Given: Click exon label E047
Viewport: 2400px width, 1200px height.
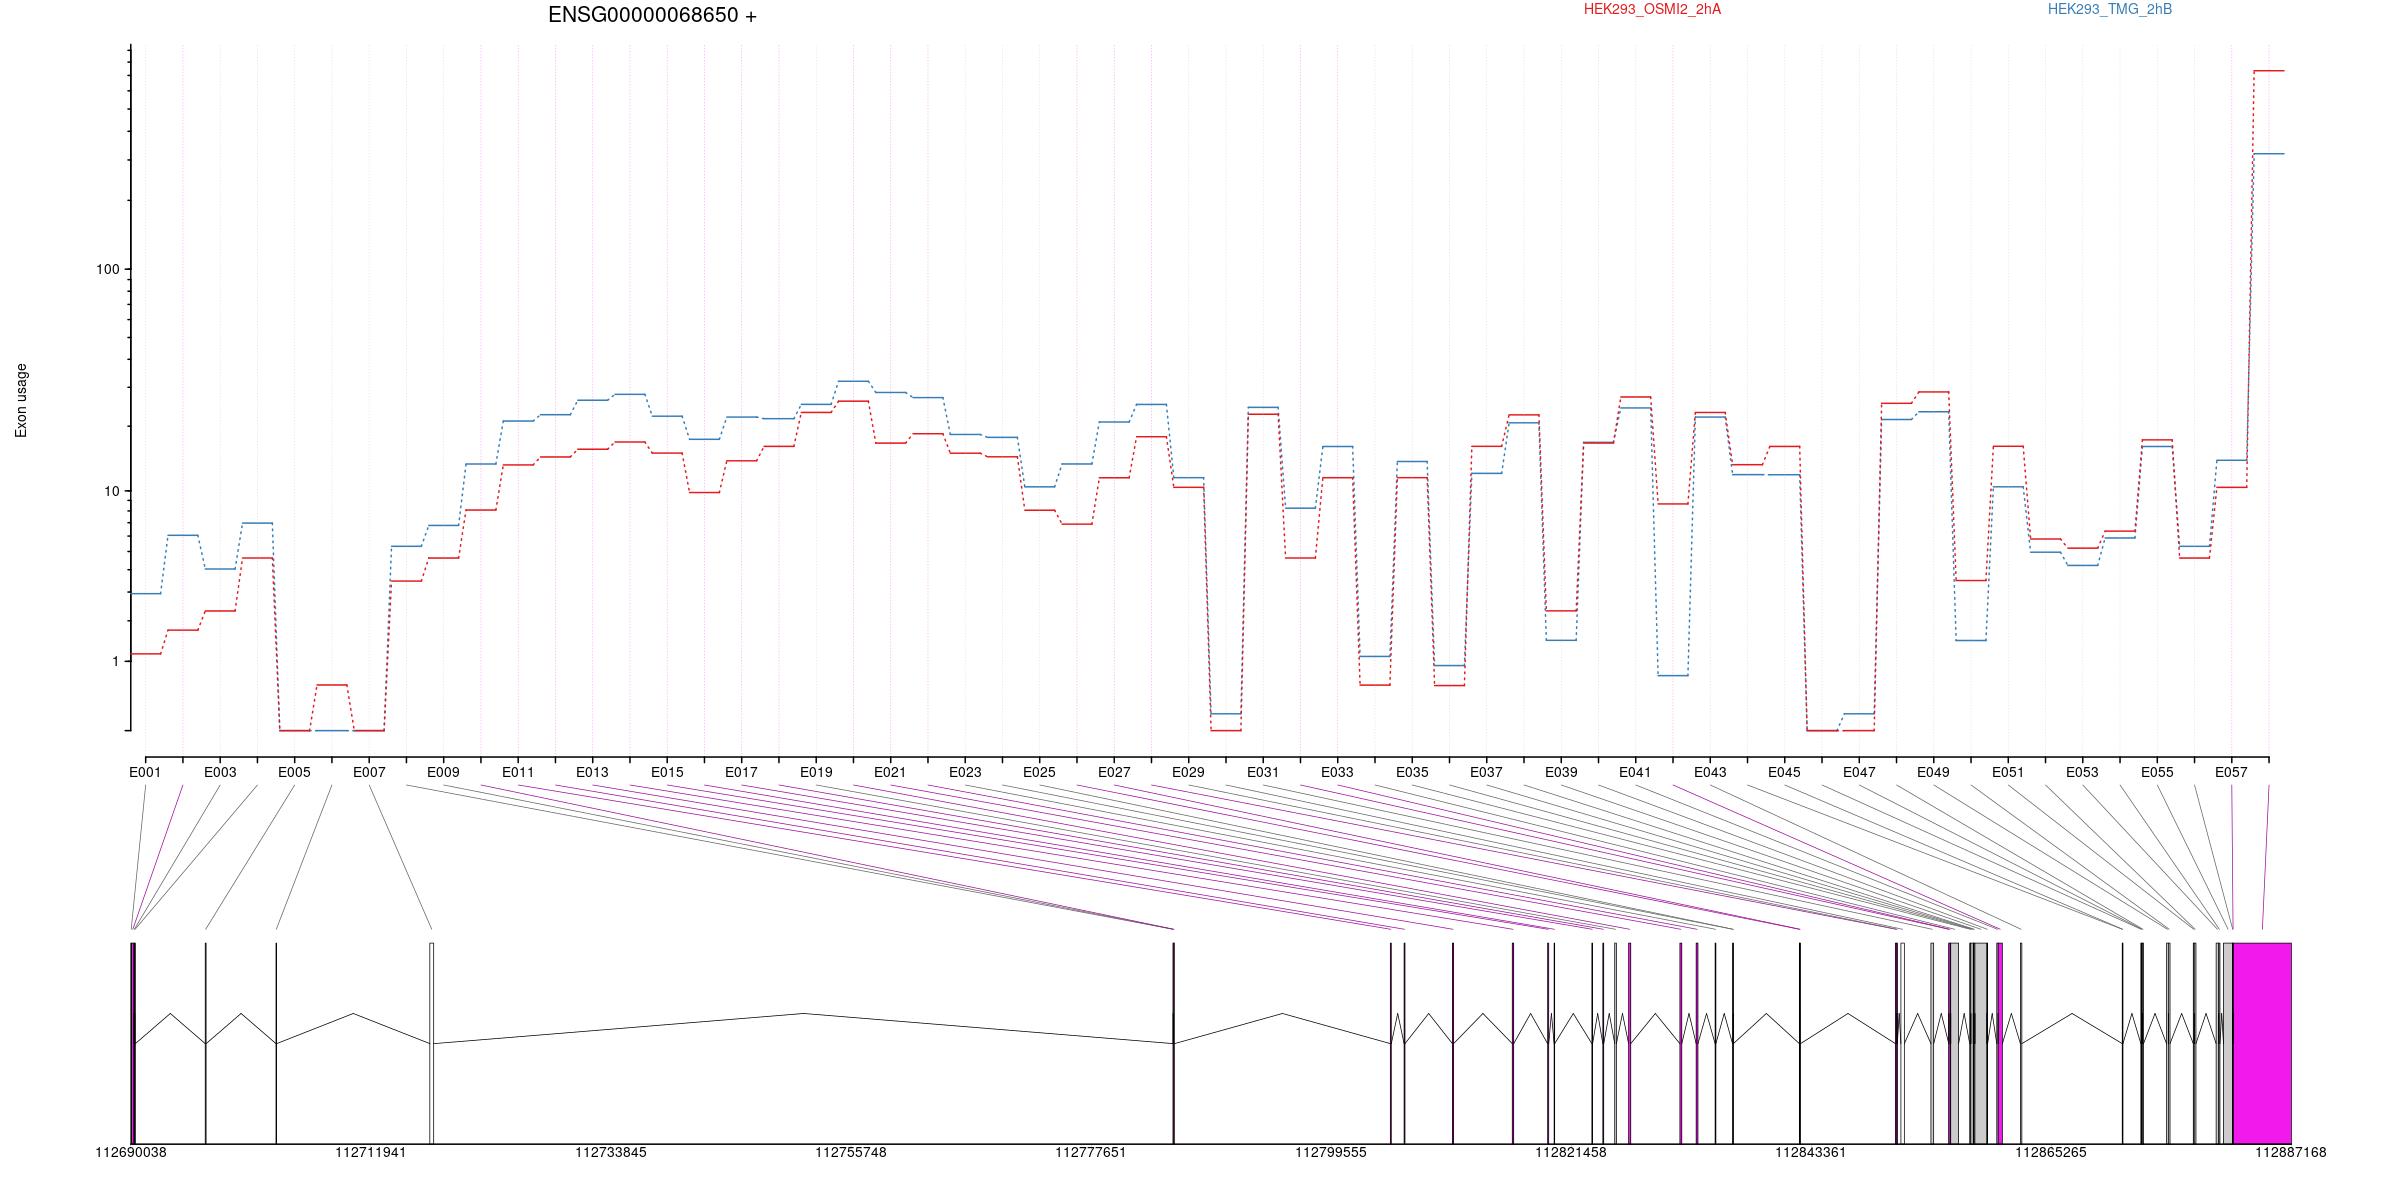Looking at the screenshot, I should click(x=1859, y=772).
